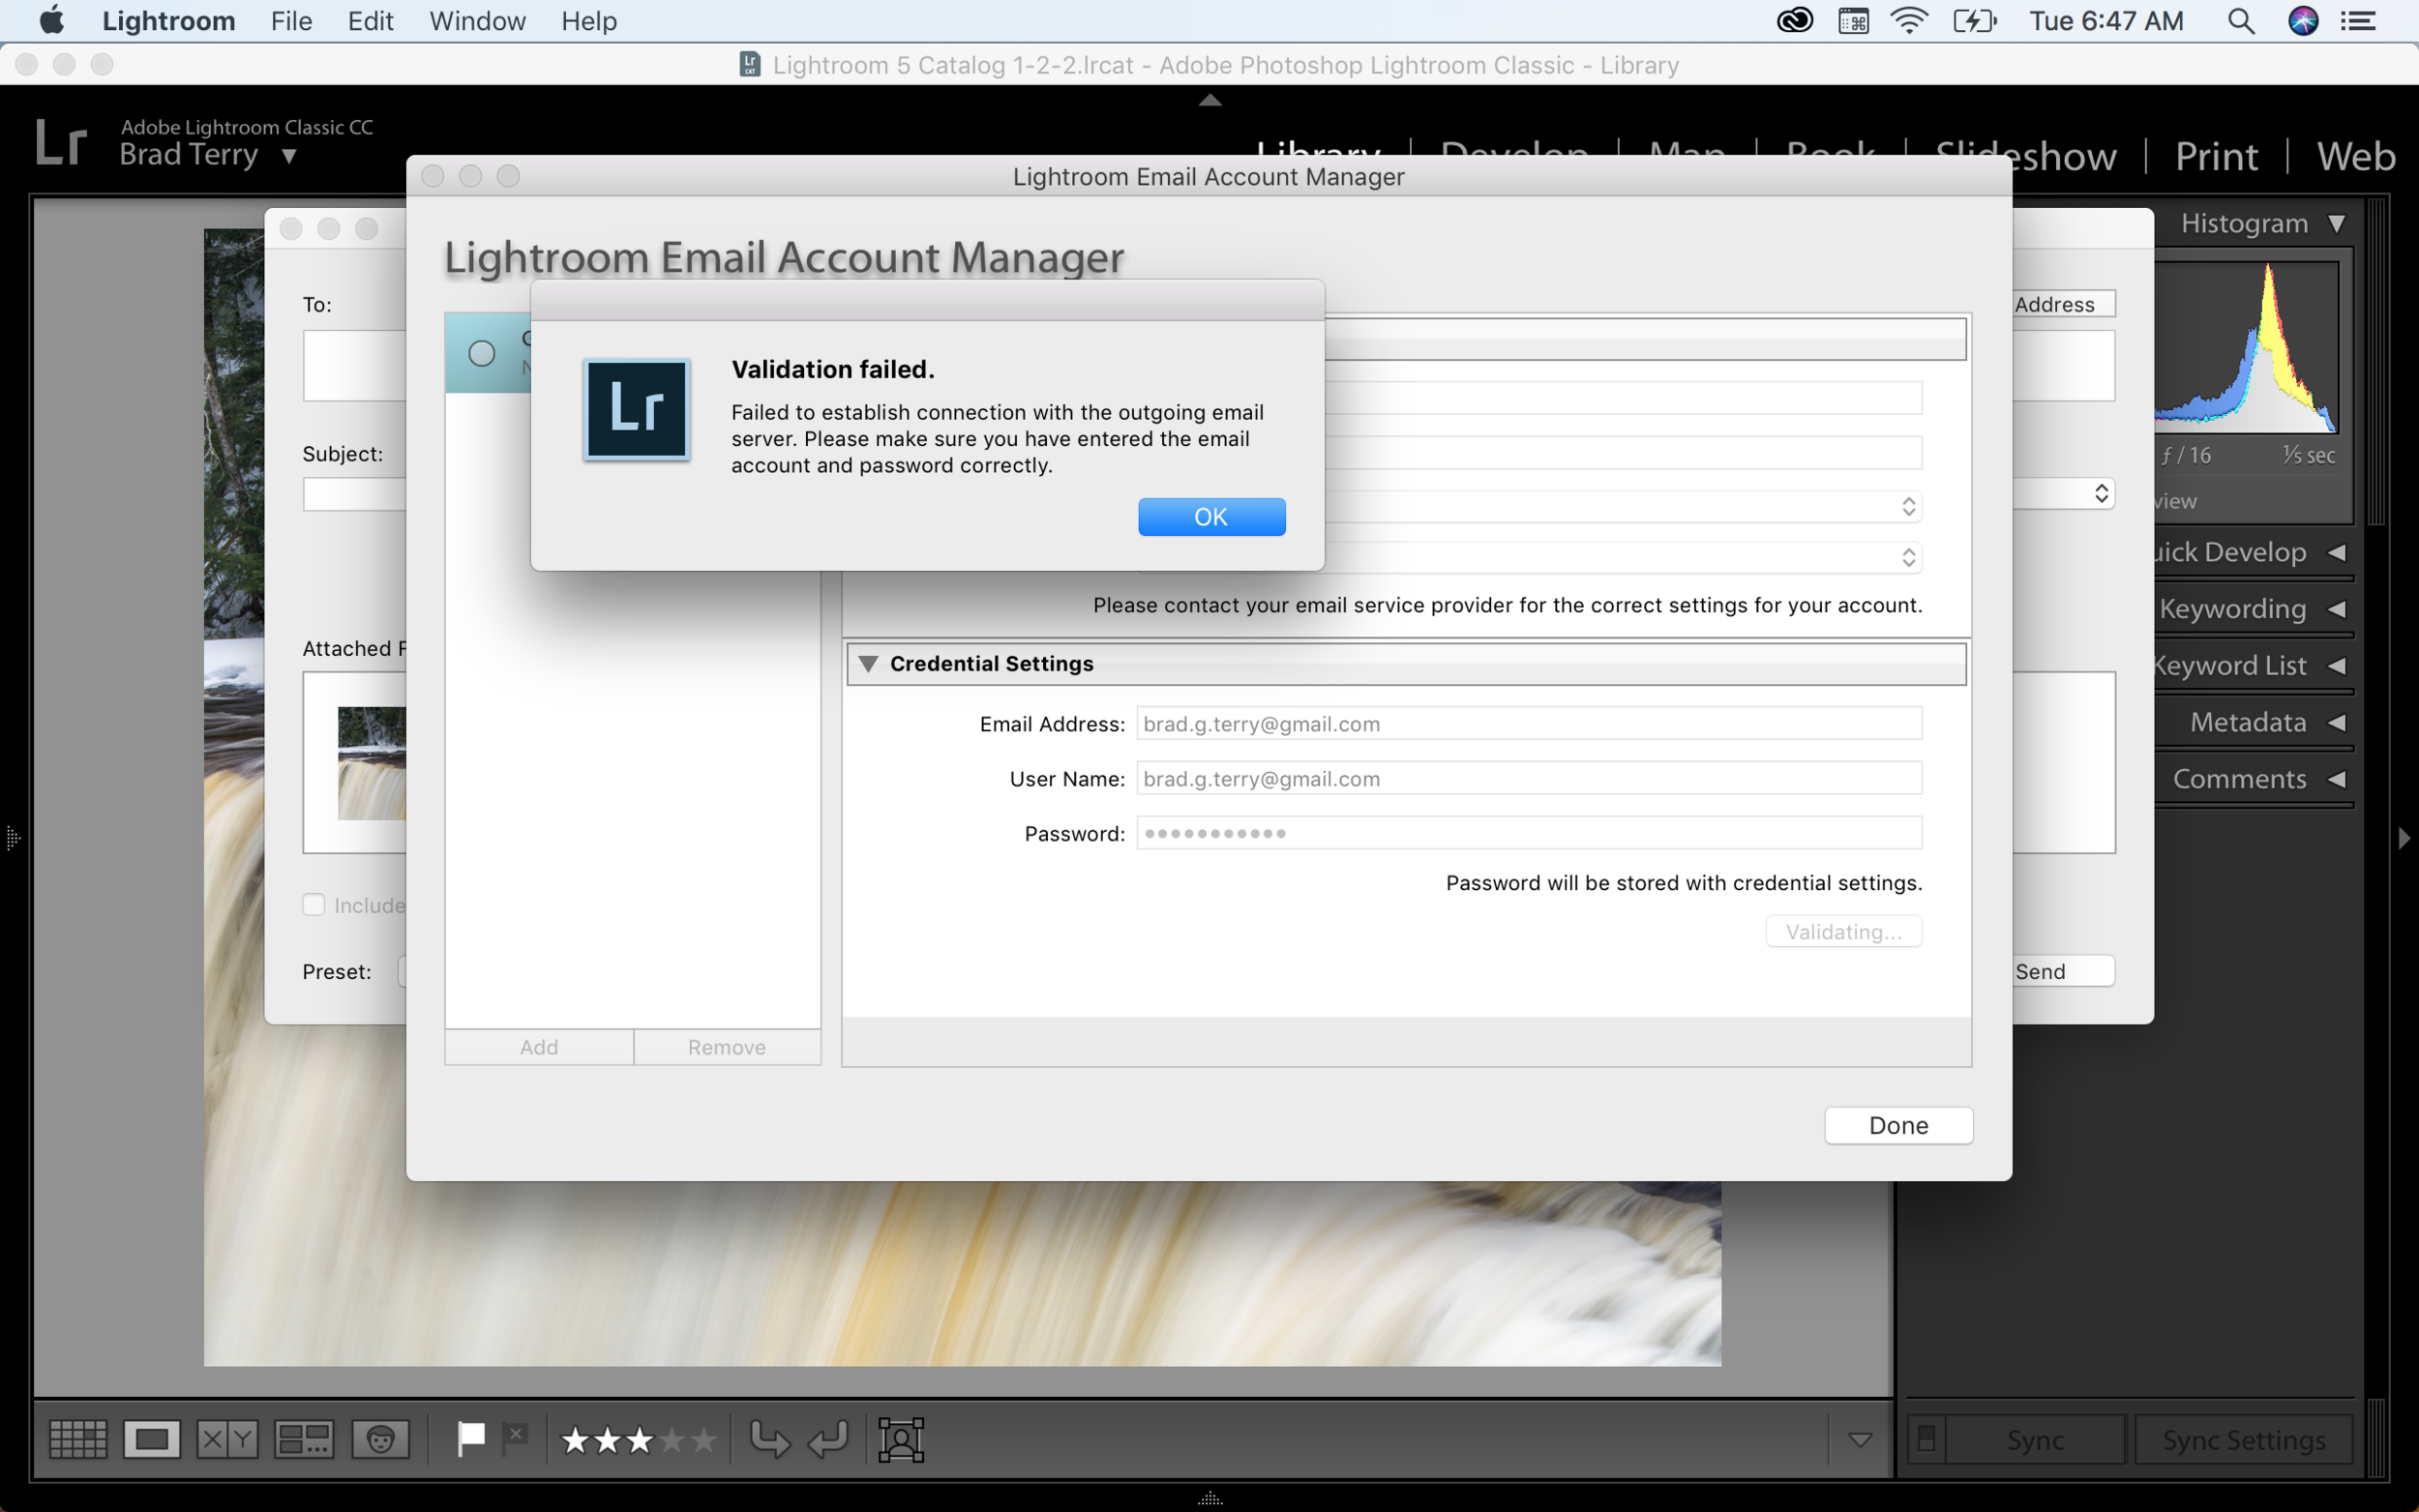Open Notification Center
This screenshot has width=2419, height=1512.
click(x=2359, y=20)
